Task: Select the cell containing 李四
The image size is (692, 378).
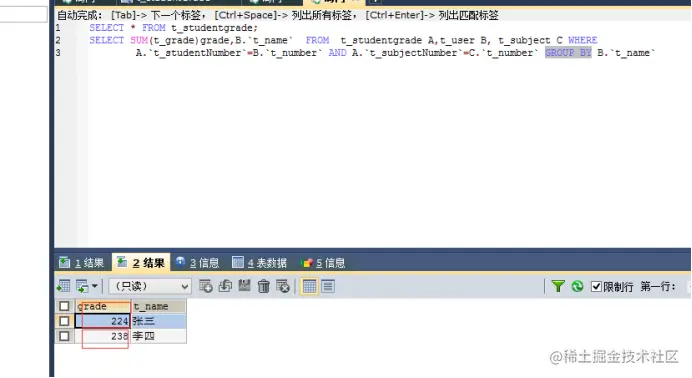Action: (159, 336)
